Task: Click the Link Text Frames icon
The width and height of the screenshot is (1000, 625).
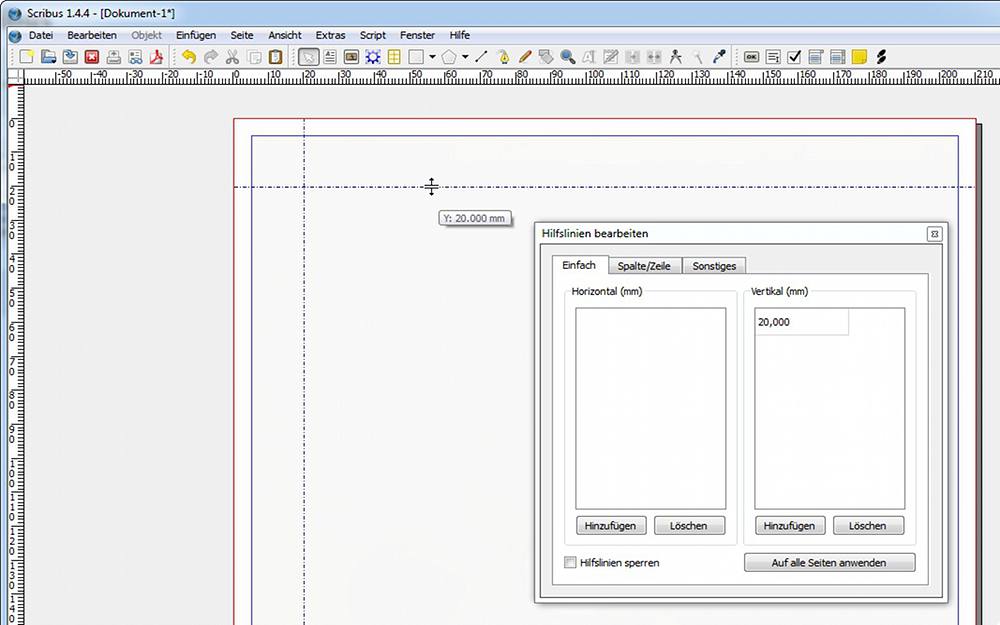Action: click(632, 57)
